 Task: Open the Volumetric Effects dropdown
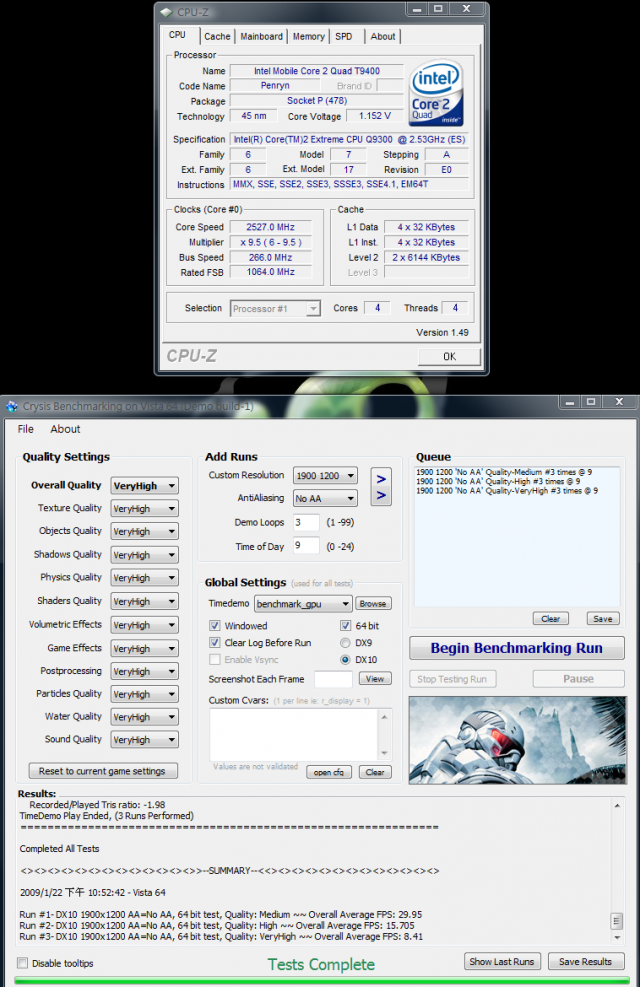coord(144,625)
